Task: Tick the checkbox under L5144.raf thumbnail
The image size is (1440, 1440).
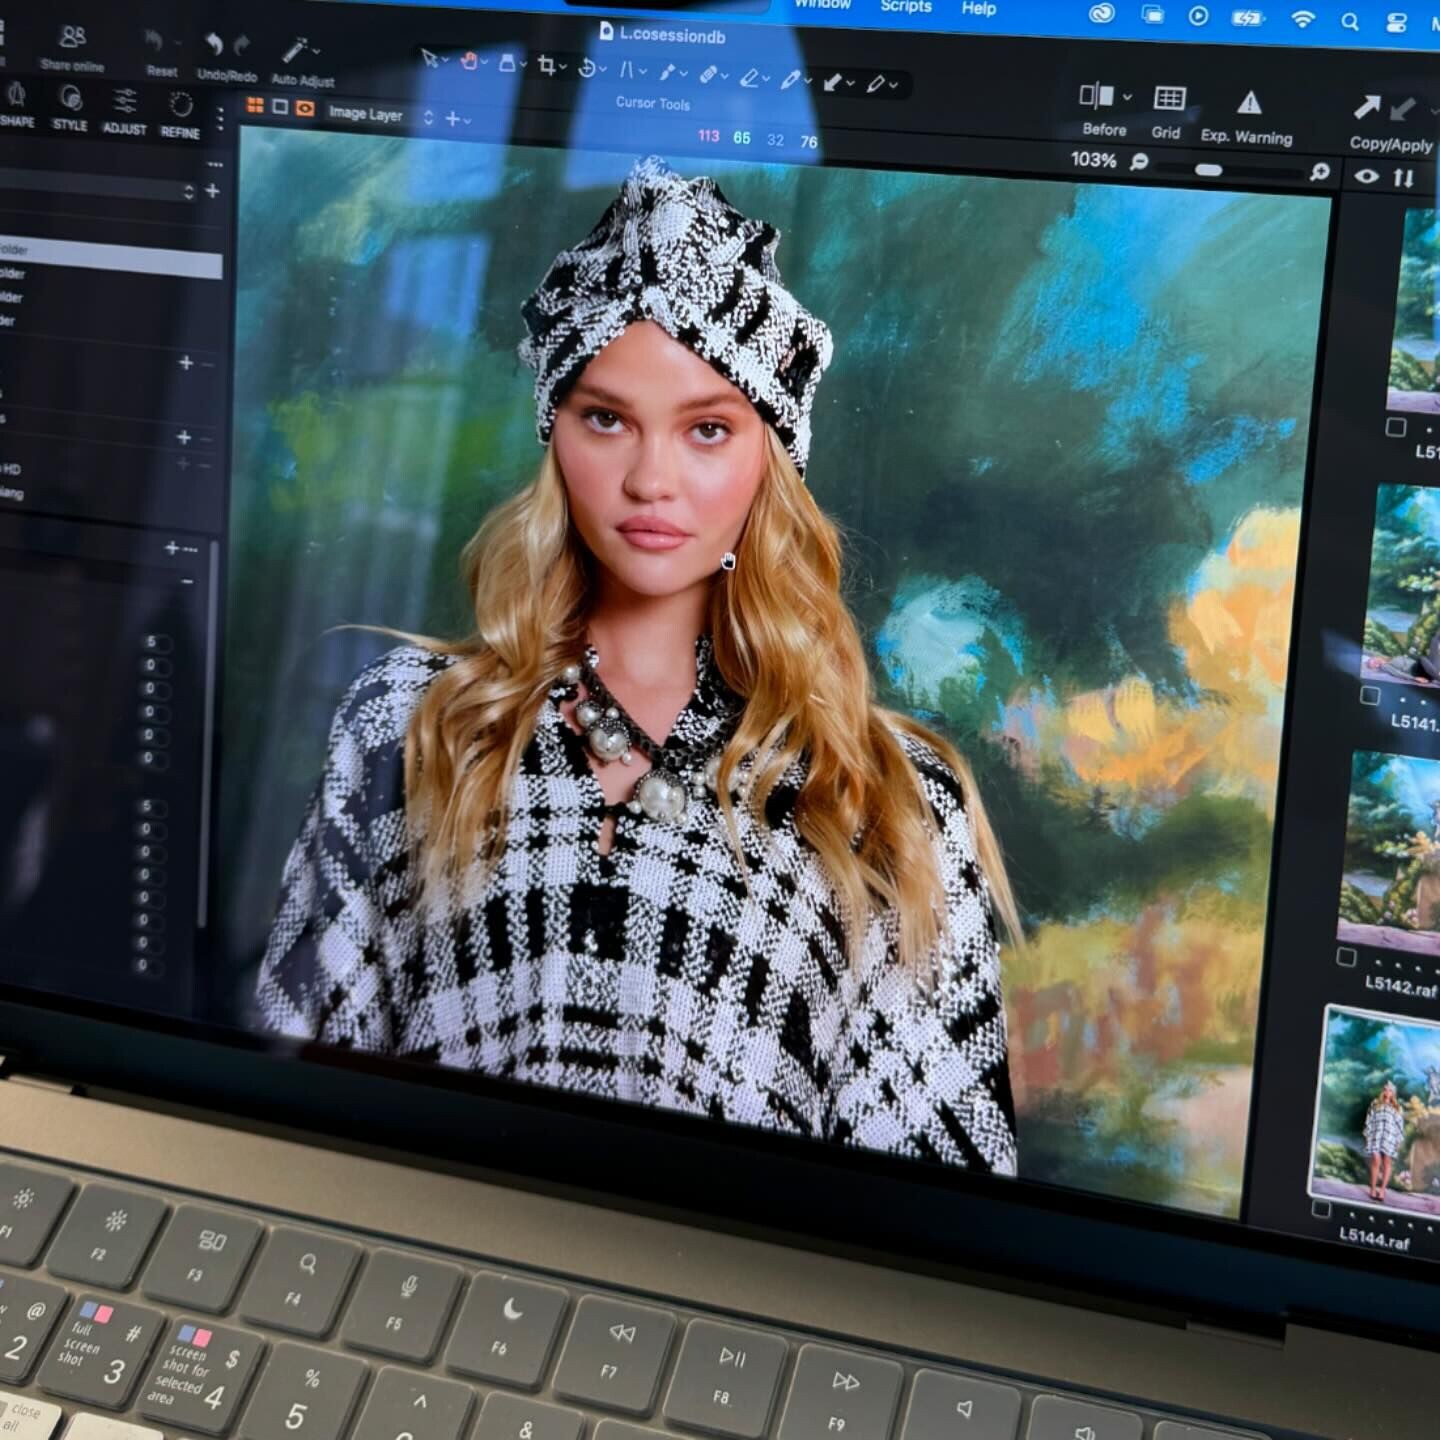Action: tap(1321, 1209)
